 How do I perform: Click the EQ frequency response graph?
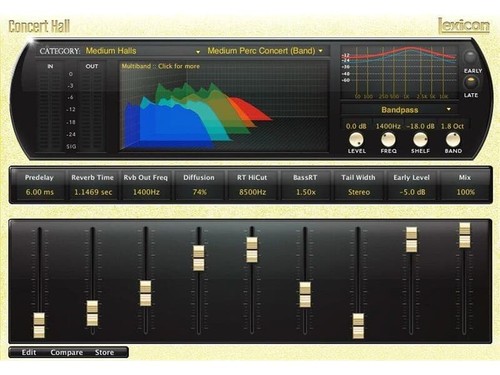[399, 73]
